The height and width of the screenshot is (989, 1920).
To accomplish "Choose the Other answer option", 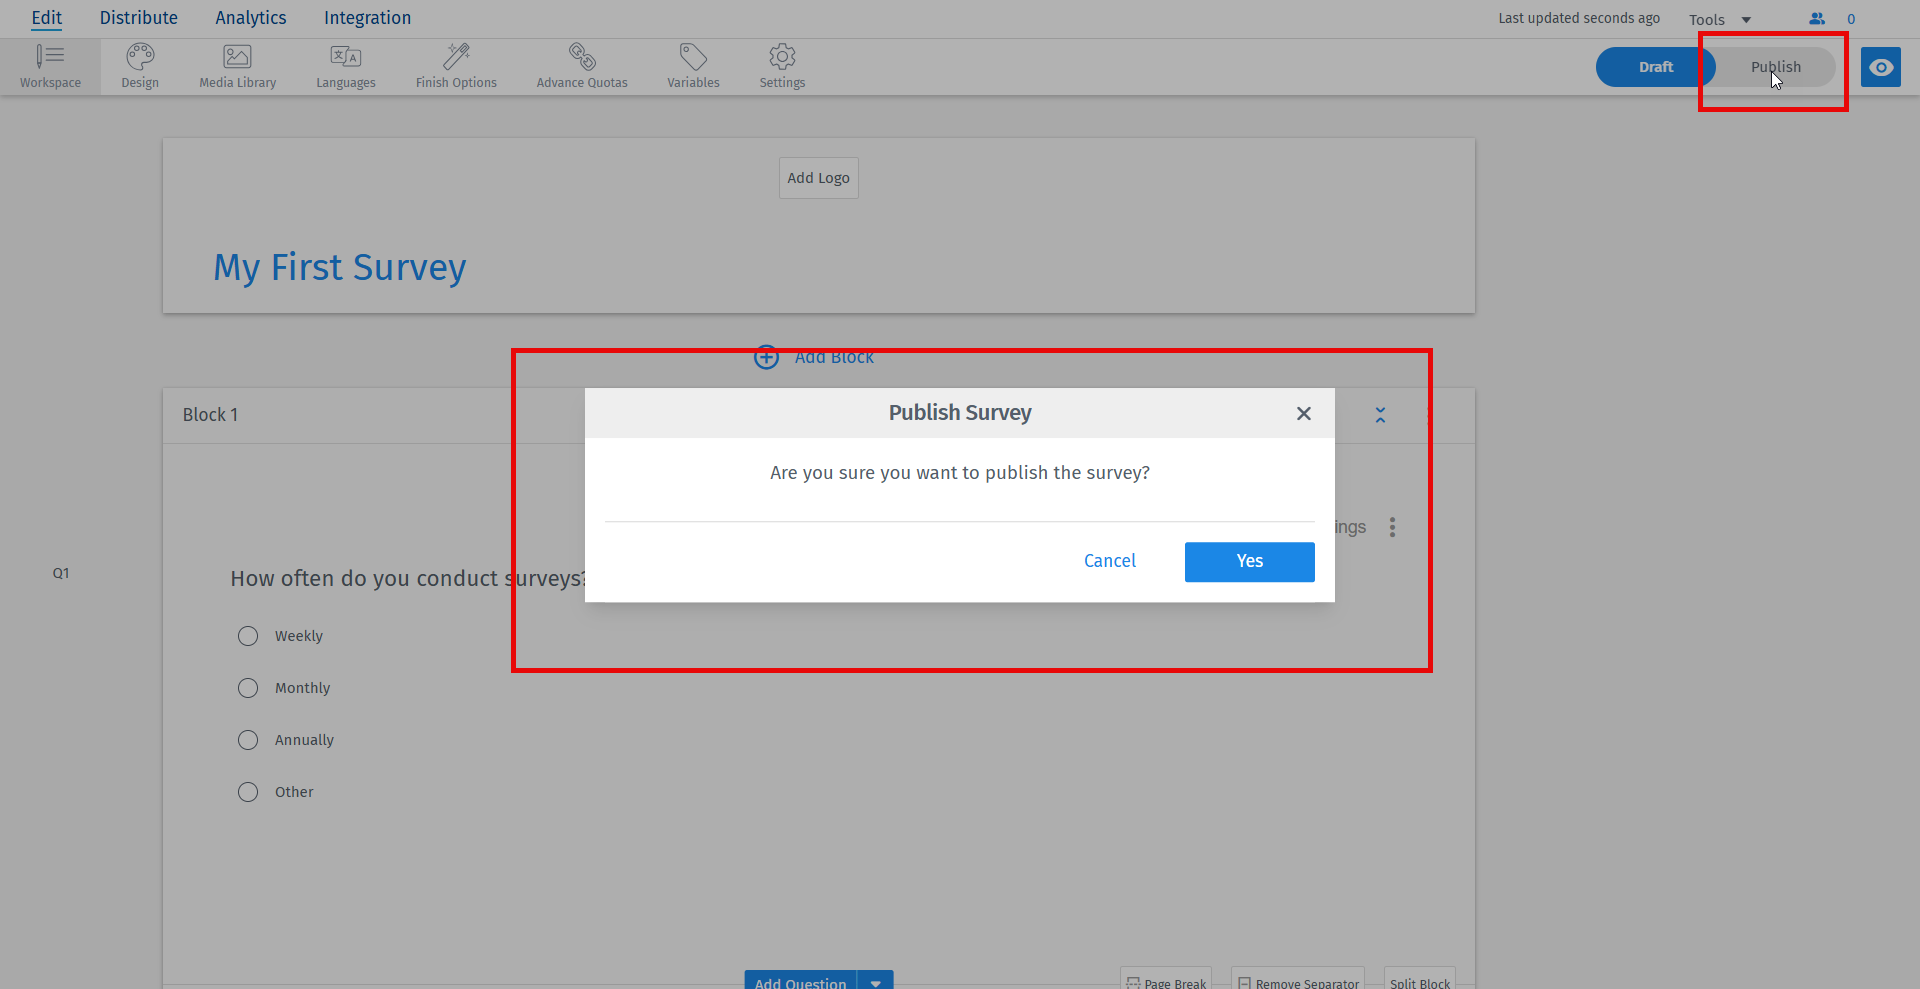I will click(248, 792).
